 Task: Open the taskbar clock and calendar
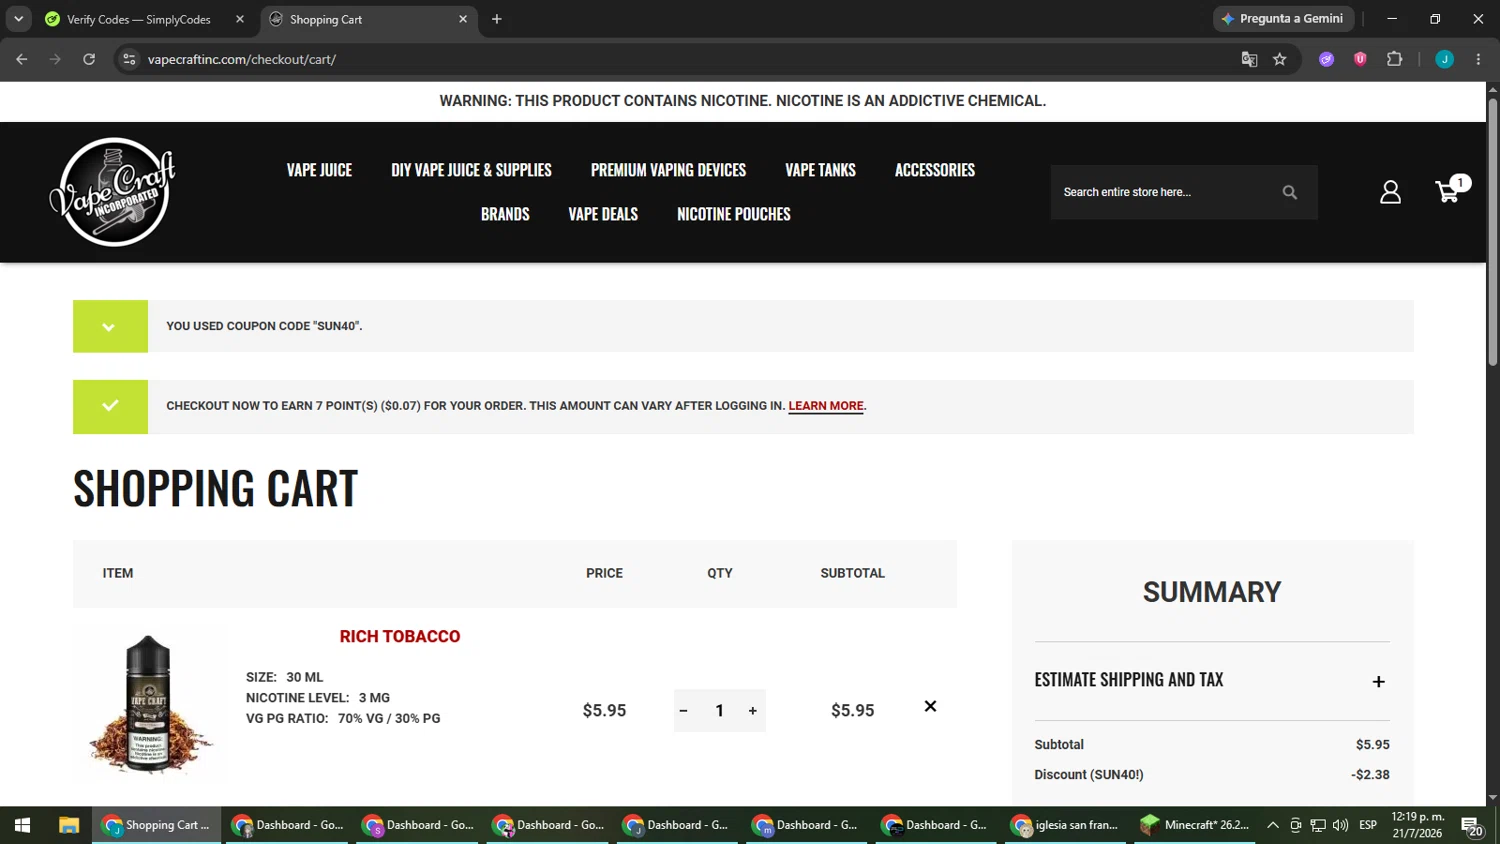(x=1417, y=825)
